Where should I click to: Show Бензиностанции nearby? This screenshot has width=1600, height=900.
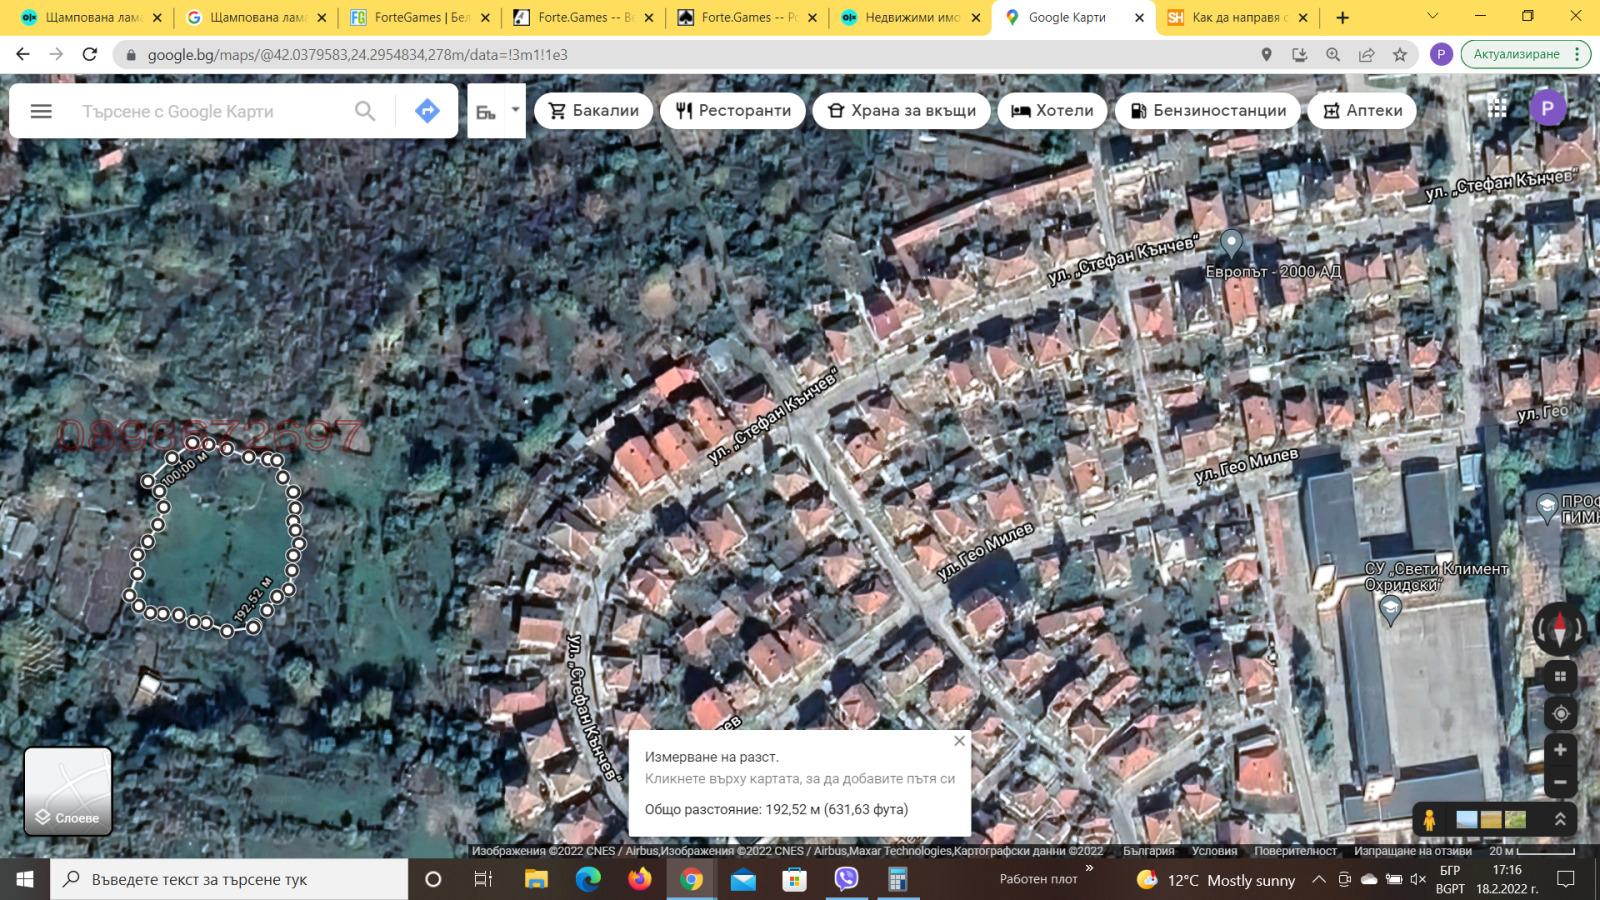point(1208,110)
